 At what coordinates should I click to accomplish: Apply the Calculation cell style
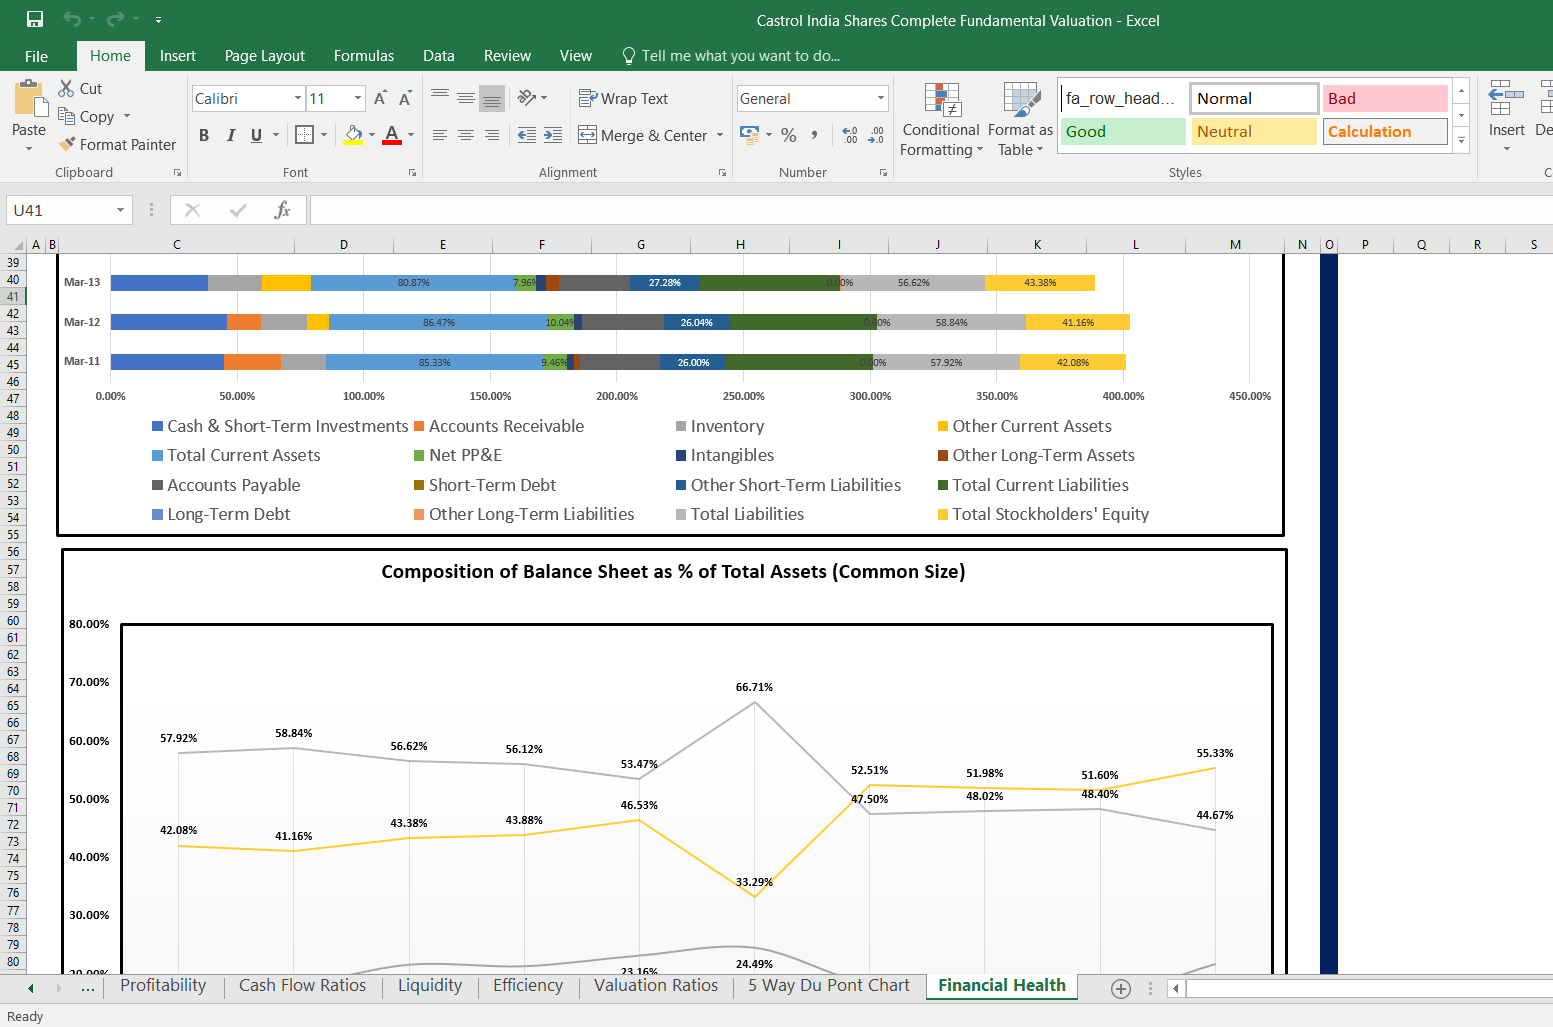(1385, 131)
